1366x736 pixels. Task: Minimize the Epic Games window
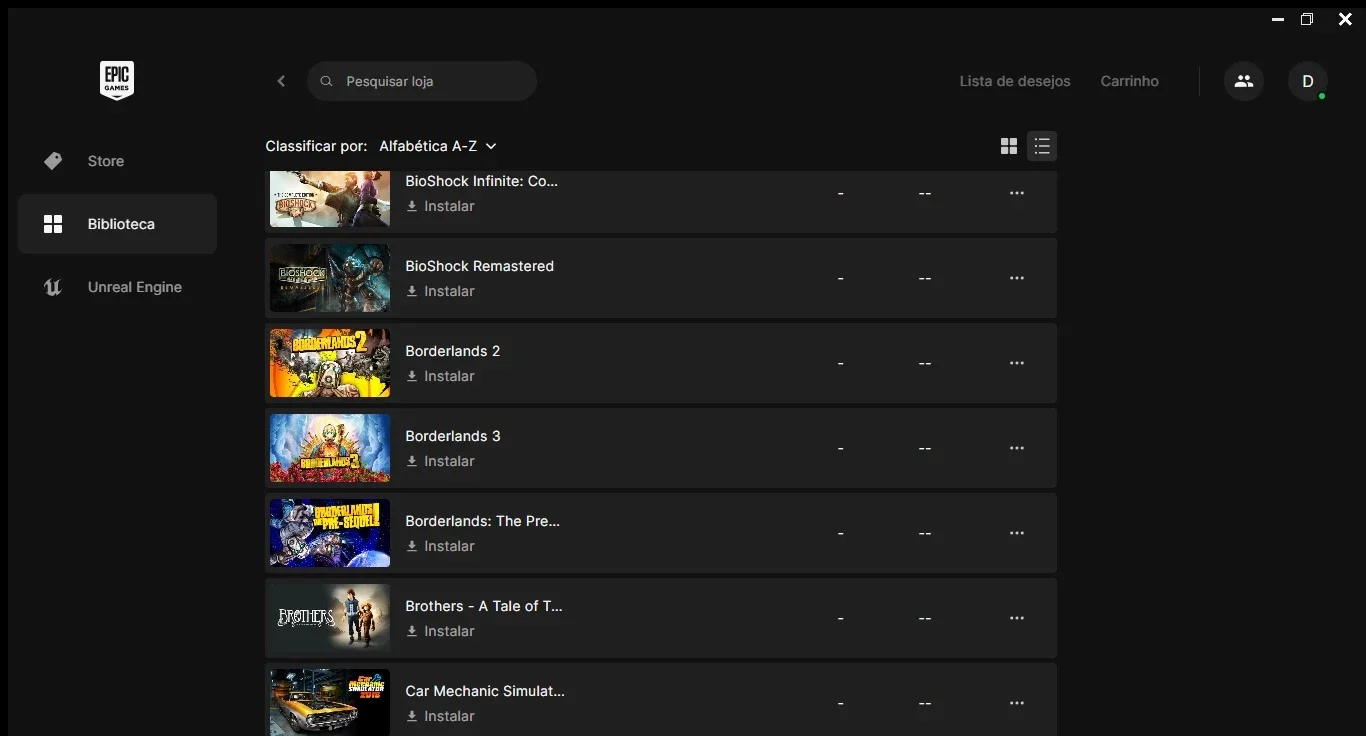[x=1278, y=19]
